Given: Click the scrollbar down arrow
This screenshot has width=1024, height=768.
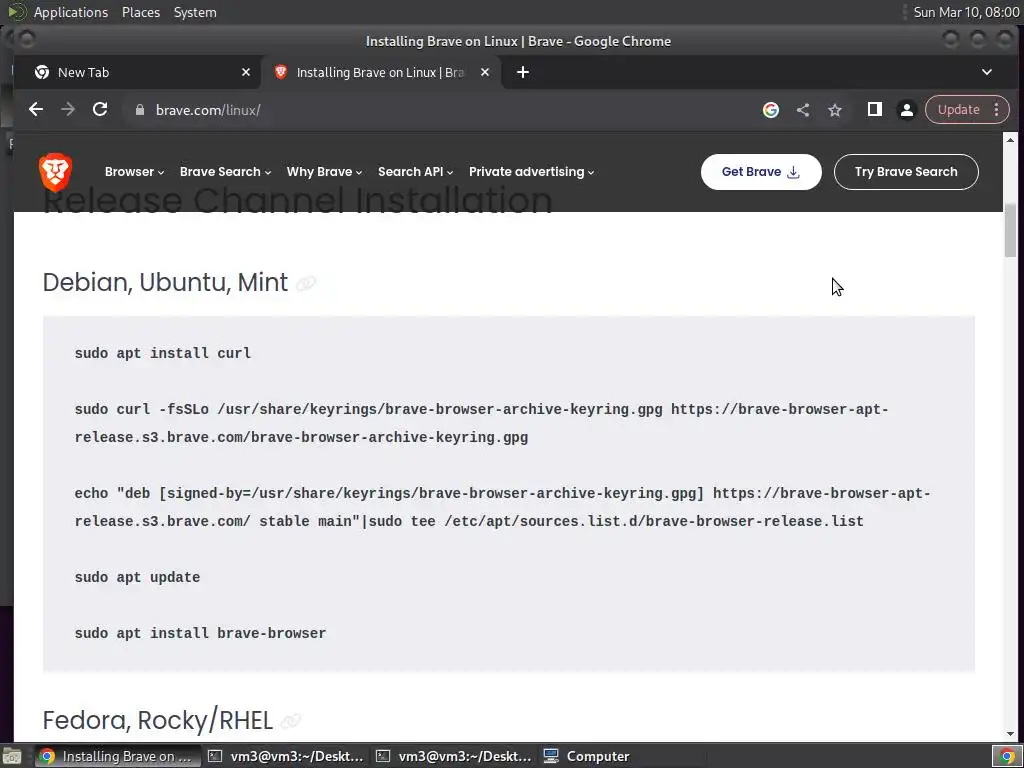Looking at the screenshot, I should pyautogui.click(x=1010, y=734).
